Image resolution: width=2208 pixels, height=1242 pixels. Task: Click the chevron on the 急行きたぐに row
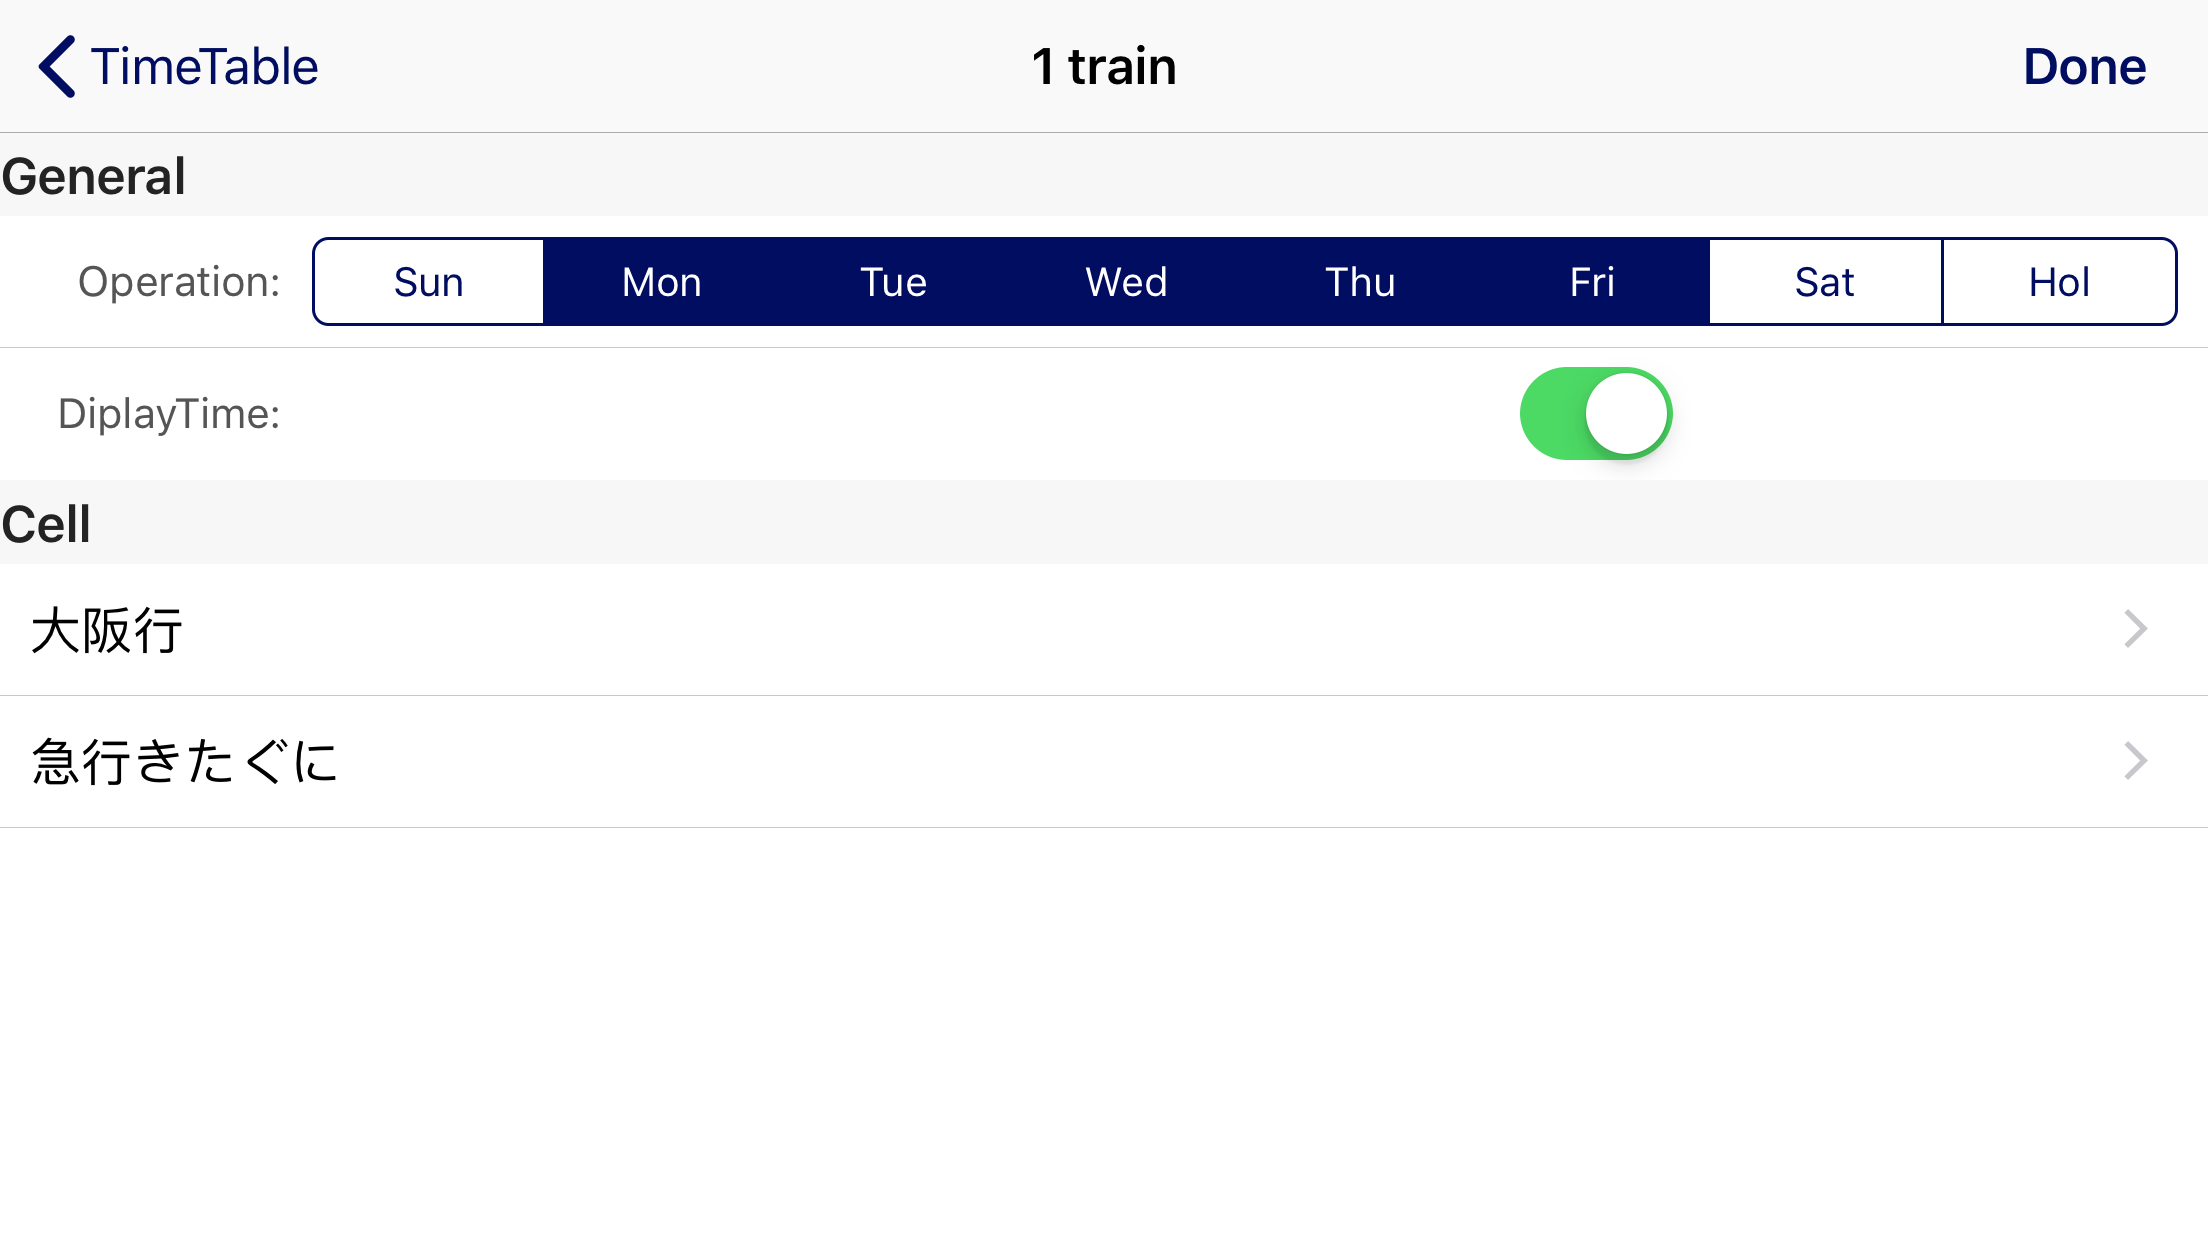(2135, 761)
